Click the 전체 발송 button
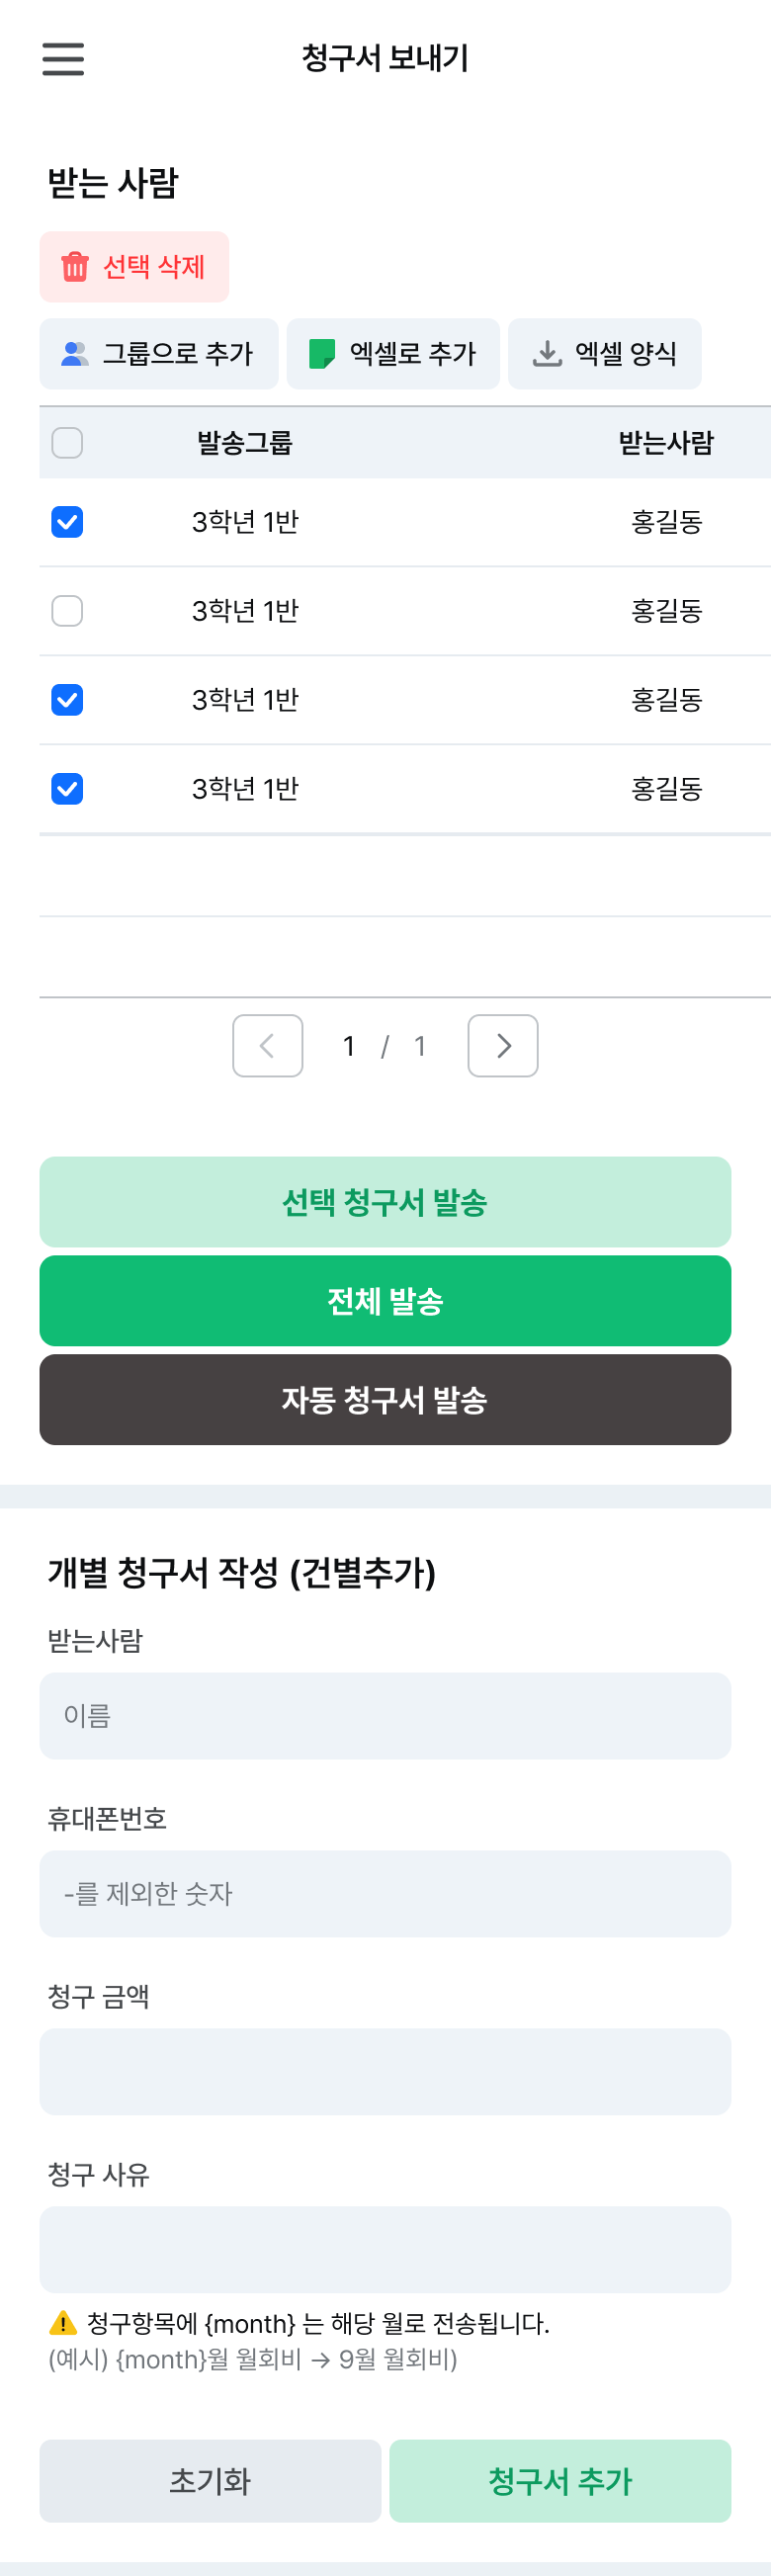771x2576 pixels. click(x=385, y=1301)
